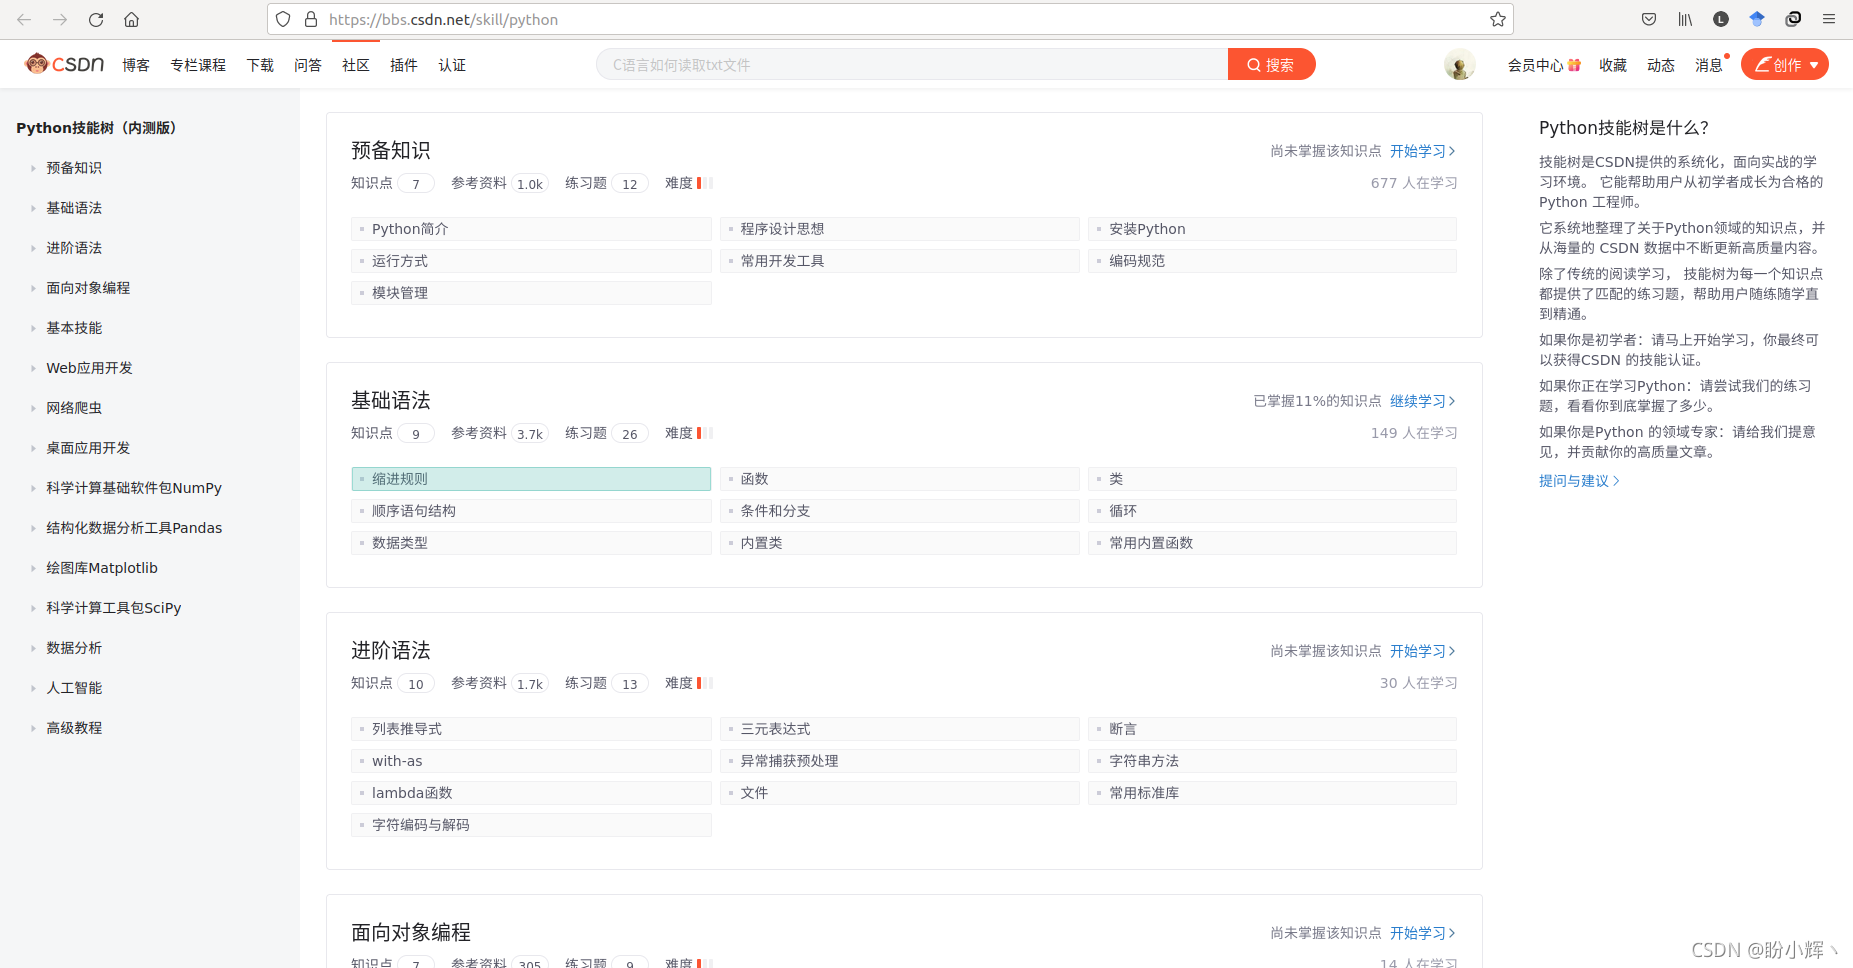Select 科学计算工具包SciPy in sidebar
The height and width of the screenshot is (968, 1853).
(x=114, y=608)
